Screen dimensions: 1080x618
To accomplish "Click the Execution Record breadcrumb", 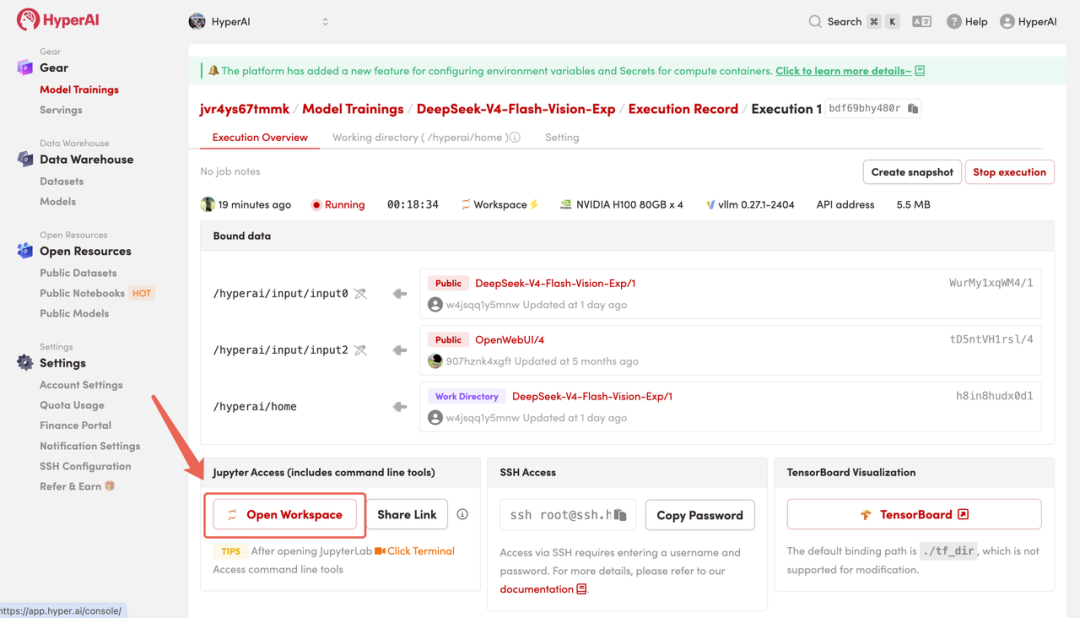I will [683, 109].
